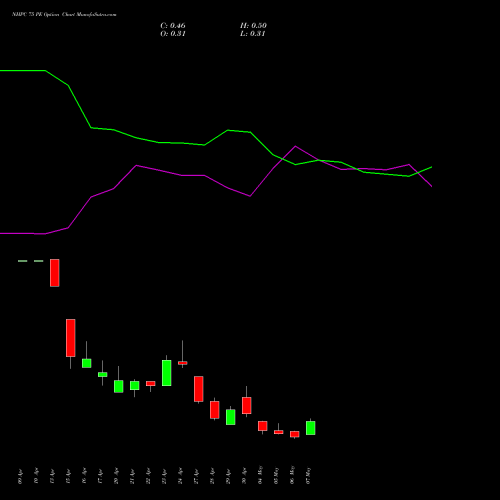Click the '21 Apr' date axis label
The height and width of the screenshot is (500, 500).
click(x=132, y=477)
